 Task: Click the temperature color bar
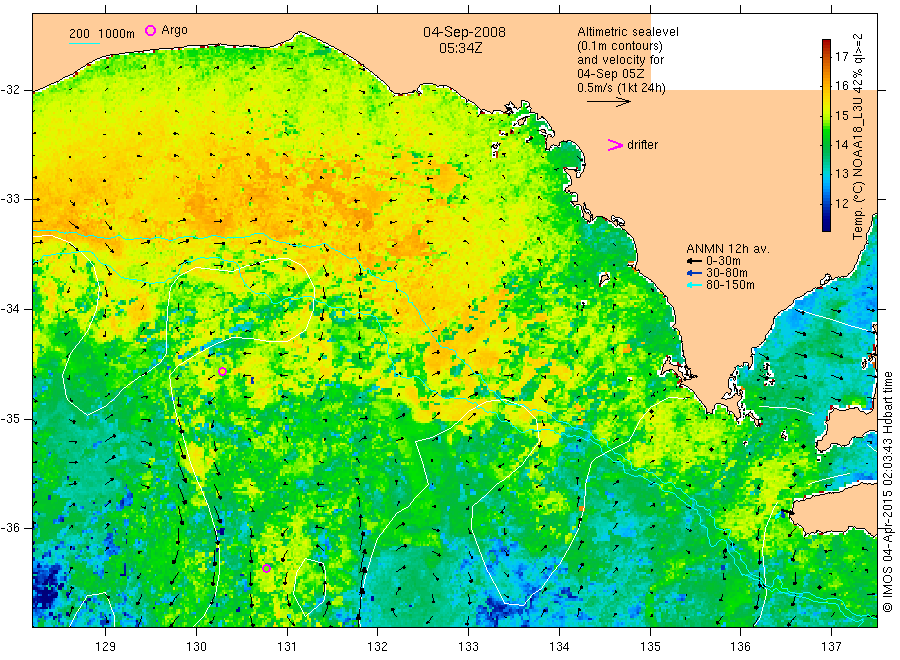(x=827, y=135)
